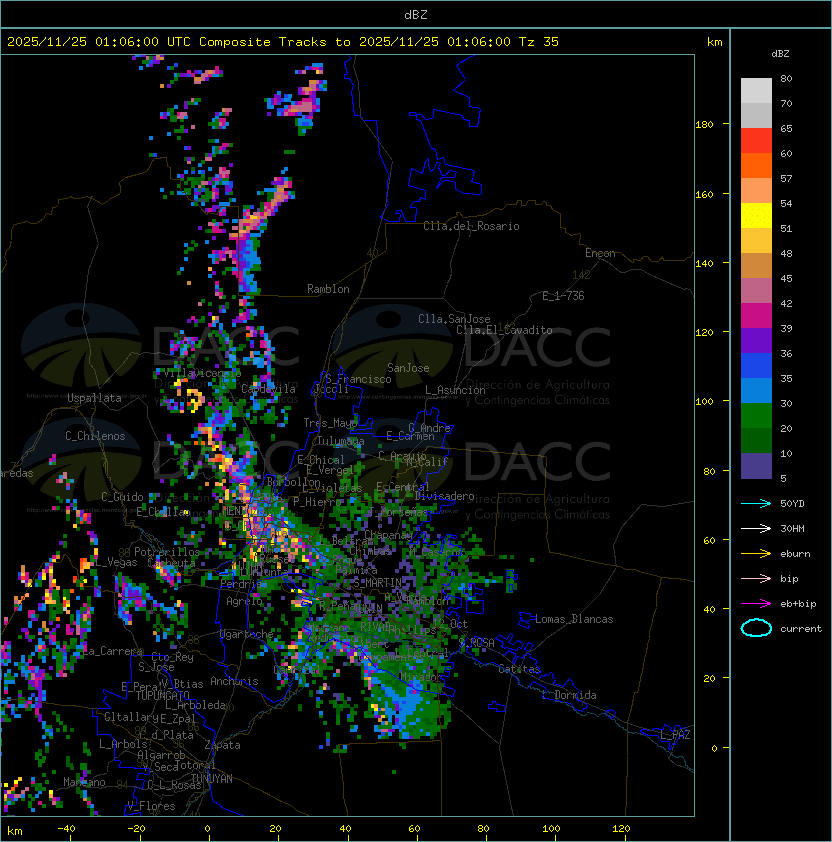
Task: Pick the magenta swatch in dBZ legend
Action: click(x=756, y=316)
